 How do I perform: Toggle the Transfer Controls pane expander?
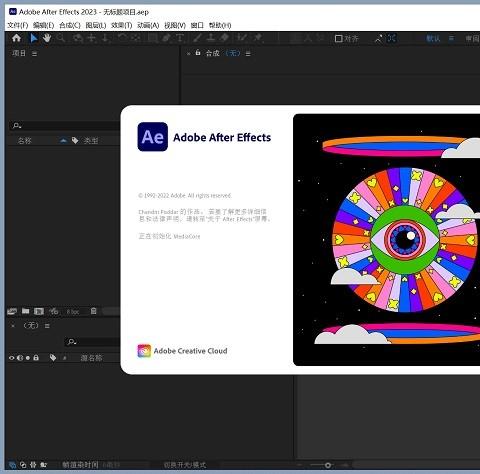tap(23, 464)
